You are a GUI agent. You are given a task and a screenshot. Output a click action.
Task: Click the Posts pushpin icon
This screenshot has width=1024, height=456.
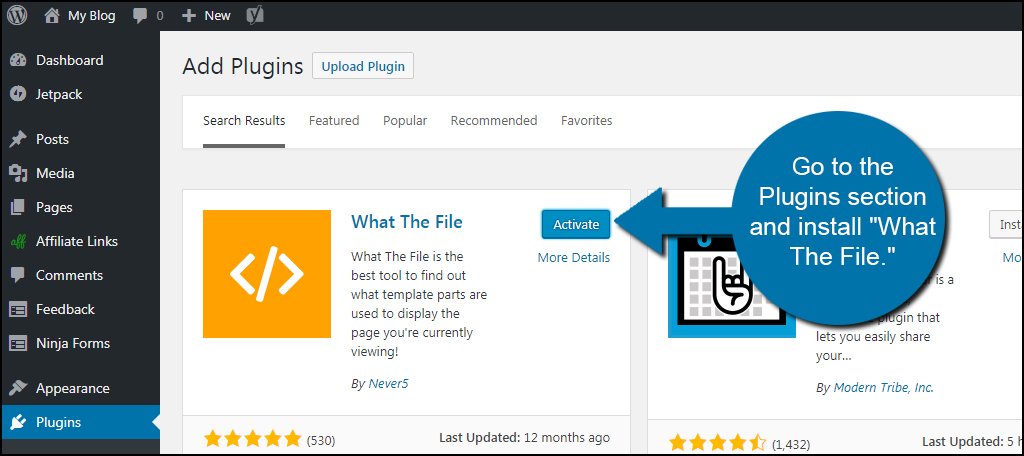[18, 139]
